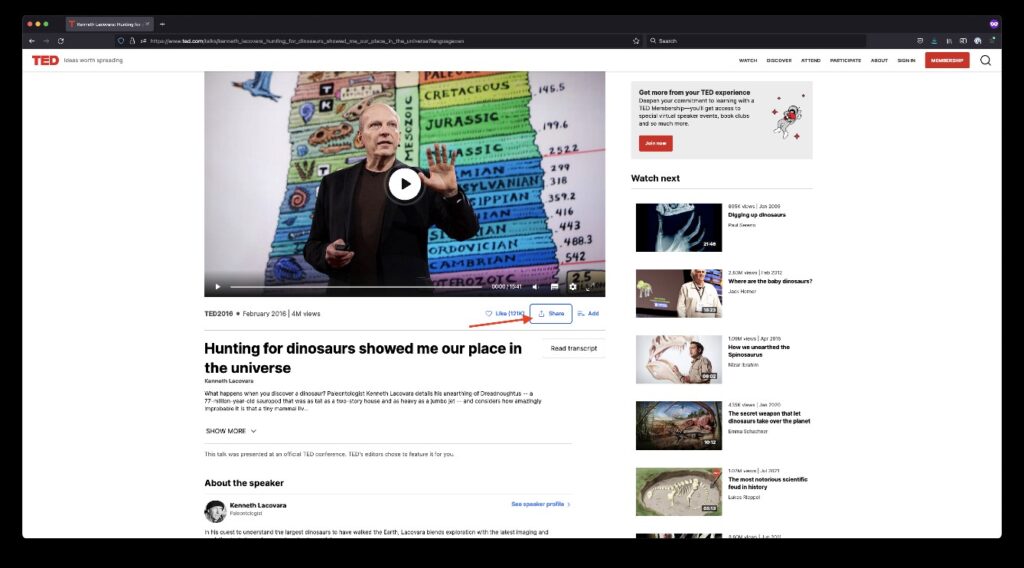Reload the page with refresh icon
This screenshot has width=1024, height=568.
(x=61, y=40)
